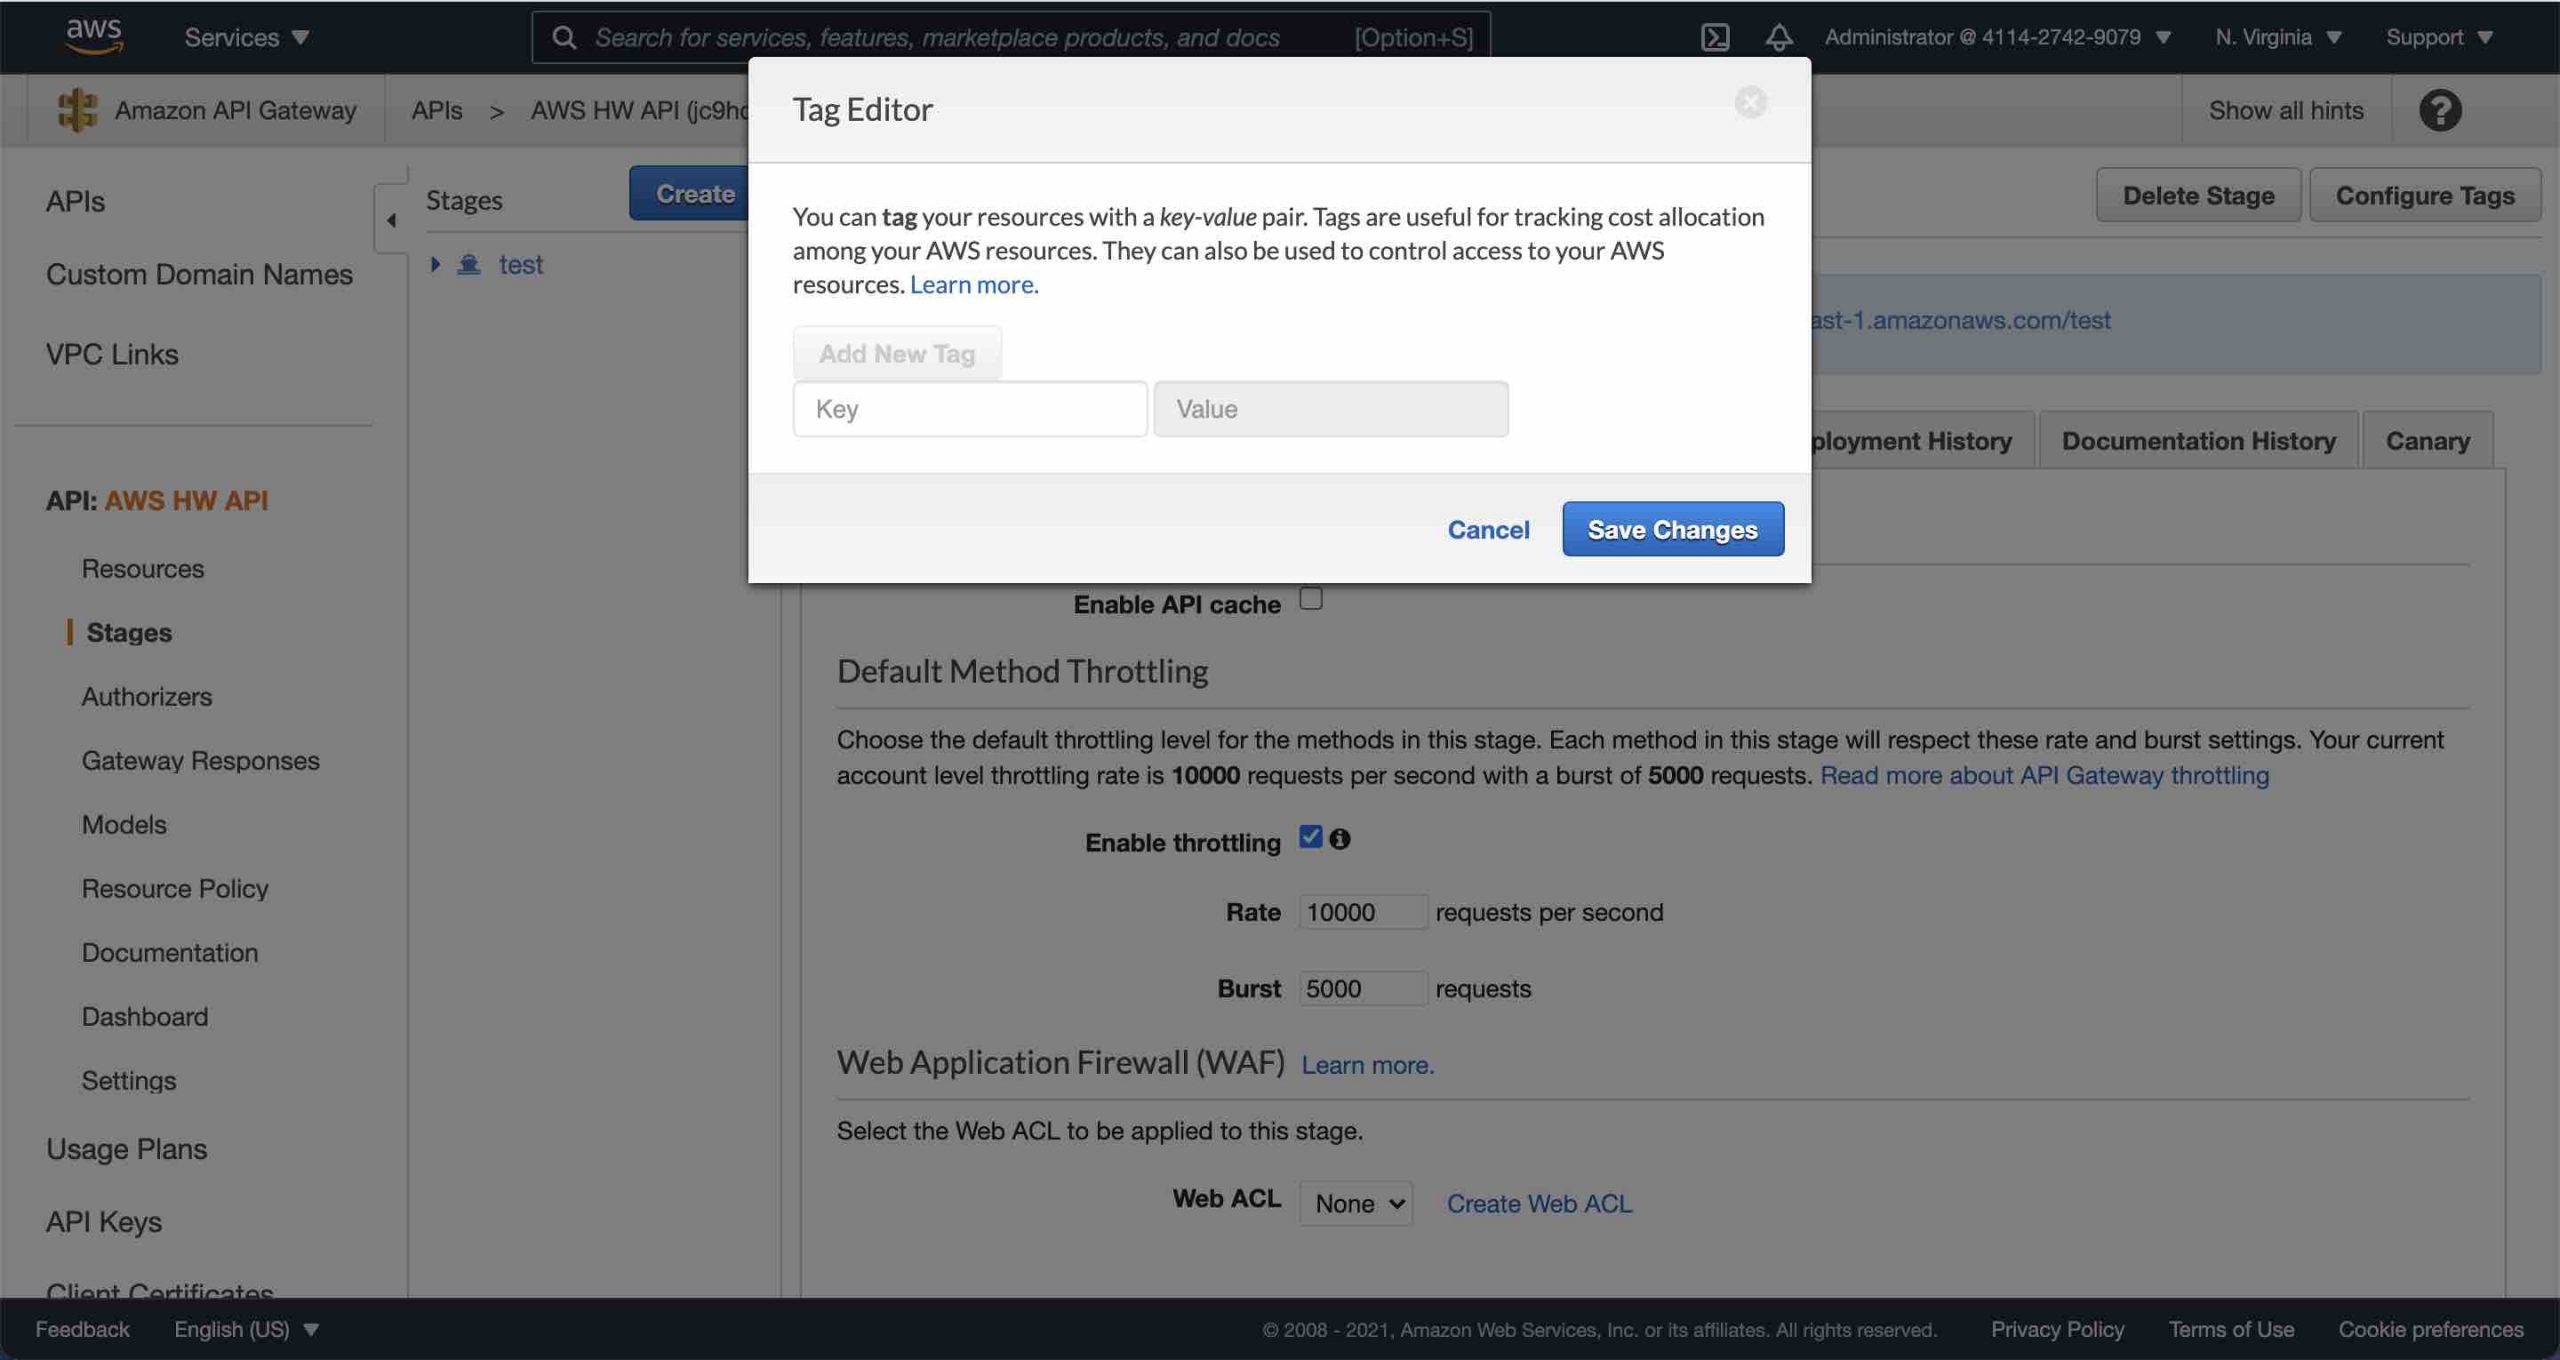
Task: Open Settings in the sidebar
Action: click(x=129, y=1080)
